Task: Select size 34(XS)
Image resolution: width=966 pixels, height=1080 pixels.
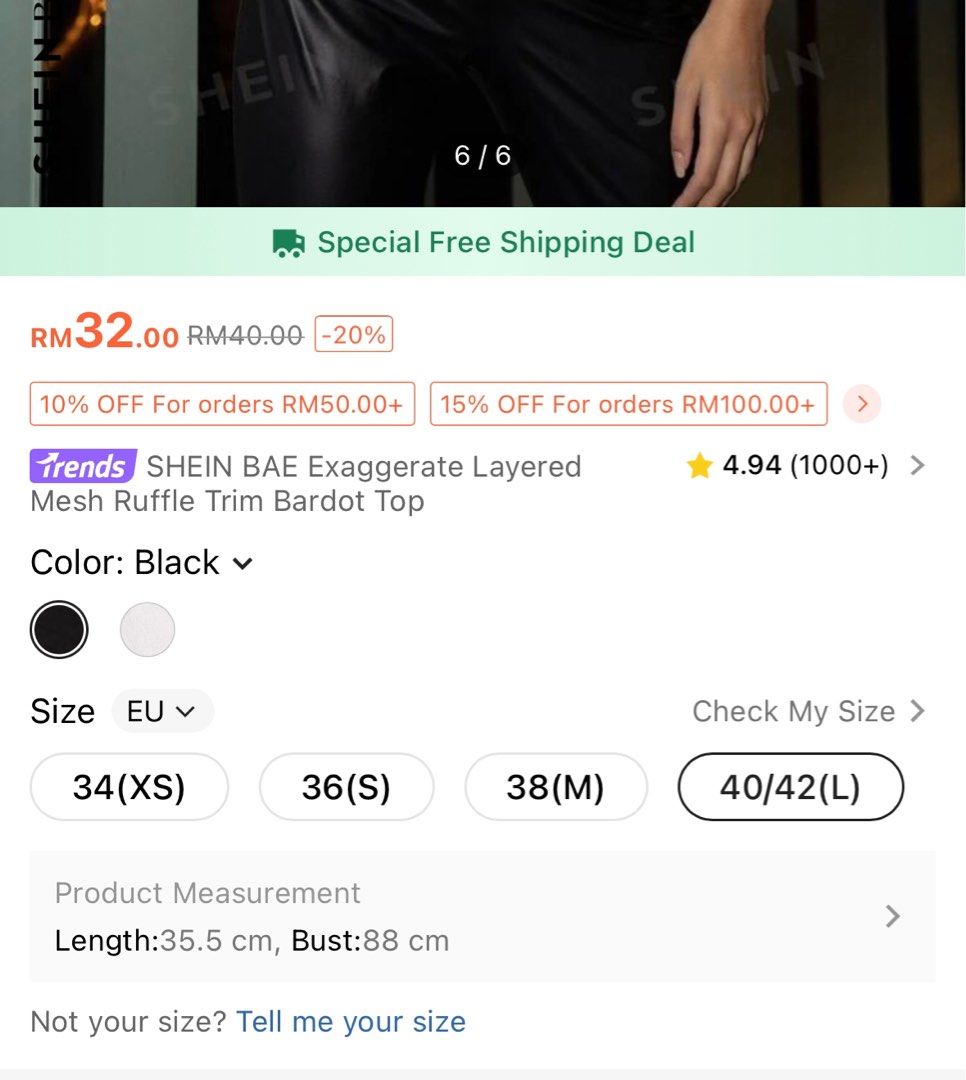Action: click(129, 787)
